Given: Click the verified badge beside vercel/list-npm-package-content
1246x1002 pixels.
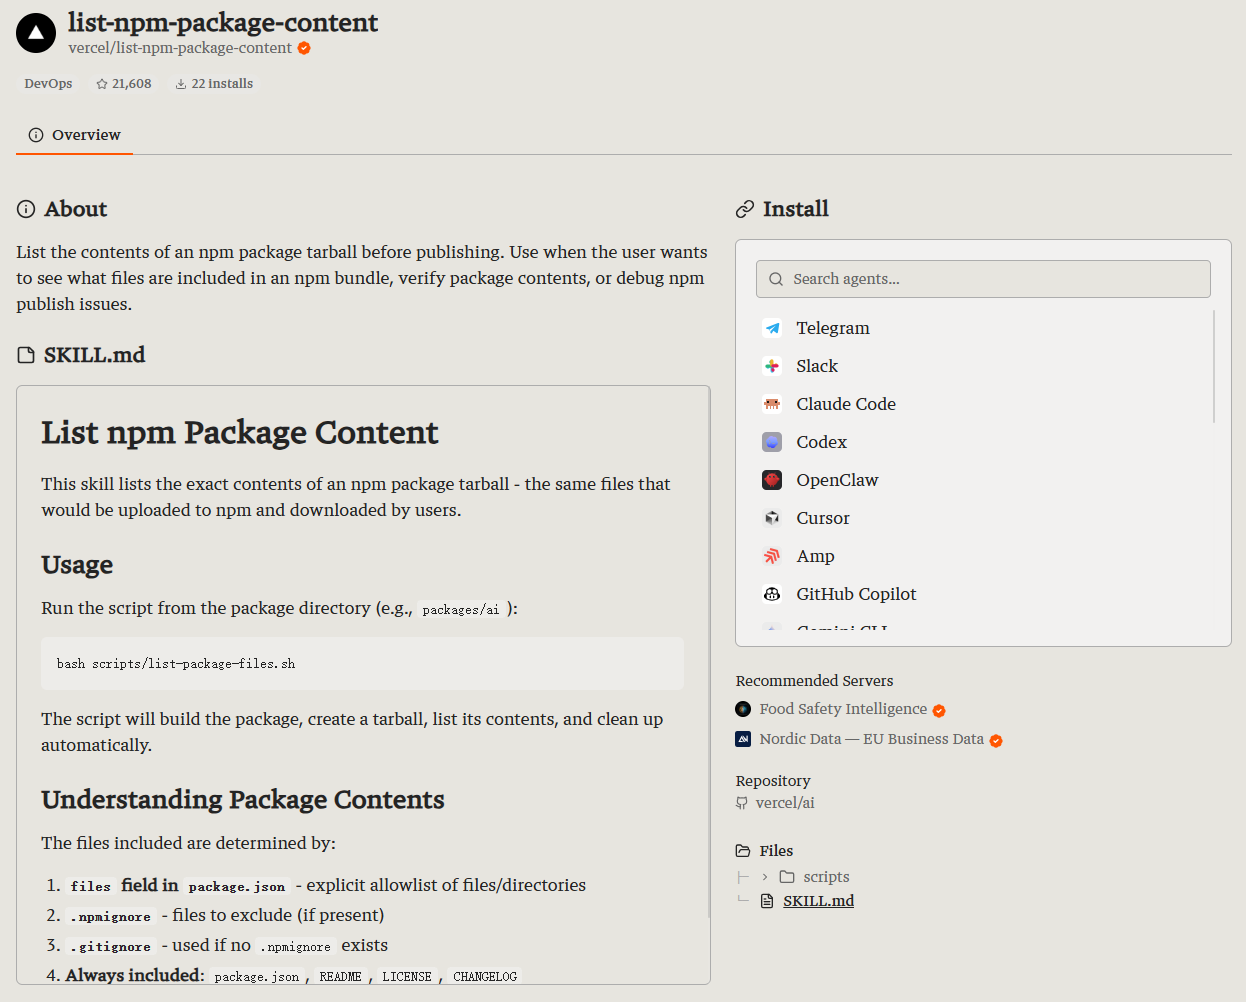Looking at the screenshot, I should tap(304, 48).
